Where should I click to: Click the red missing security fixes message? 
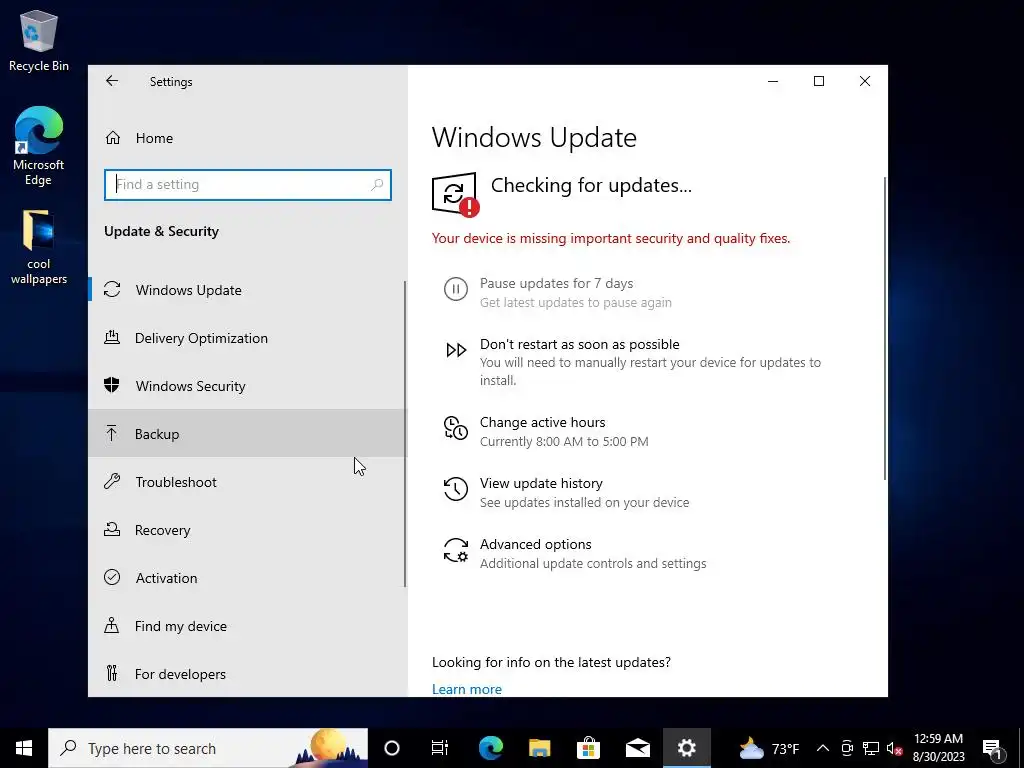pos(611,238)
